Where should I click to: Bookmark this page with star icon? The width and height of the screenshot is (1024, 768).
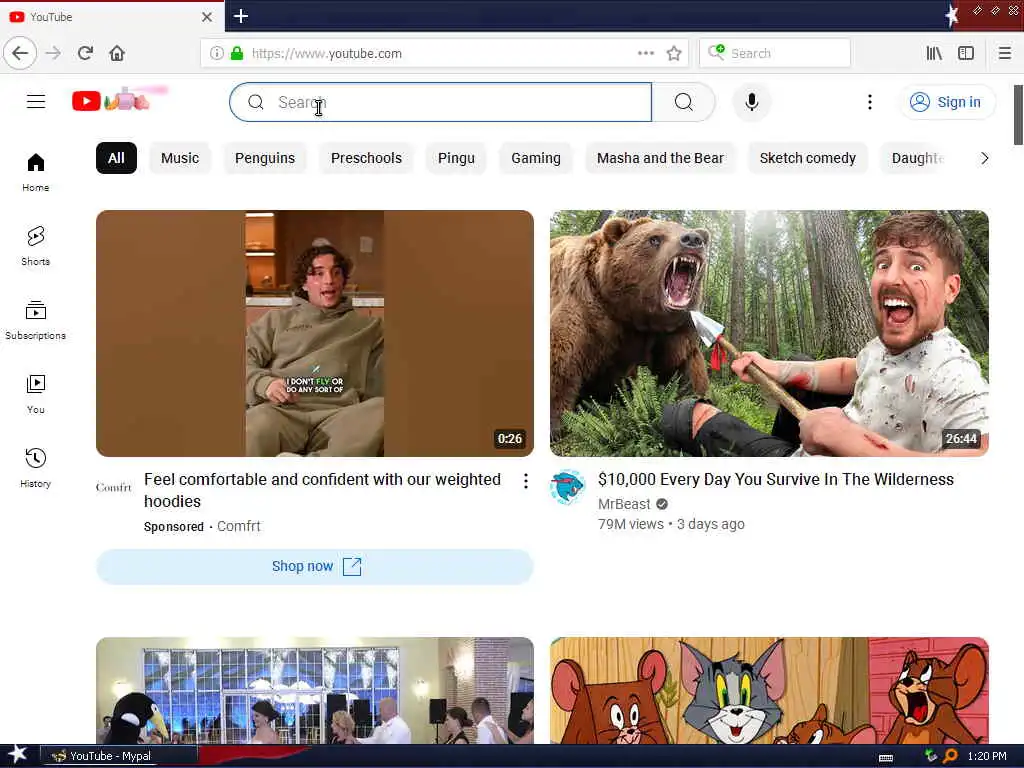pyautogui.click(x=674, y=53)
